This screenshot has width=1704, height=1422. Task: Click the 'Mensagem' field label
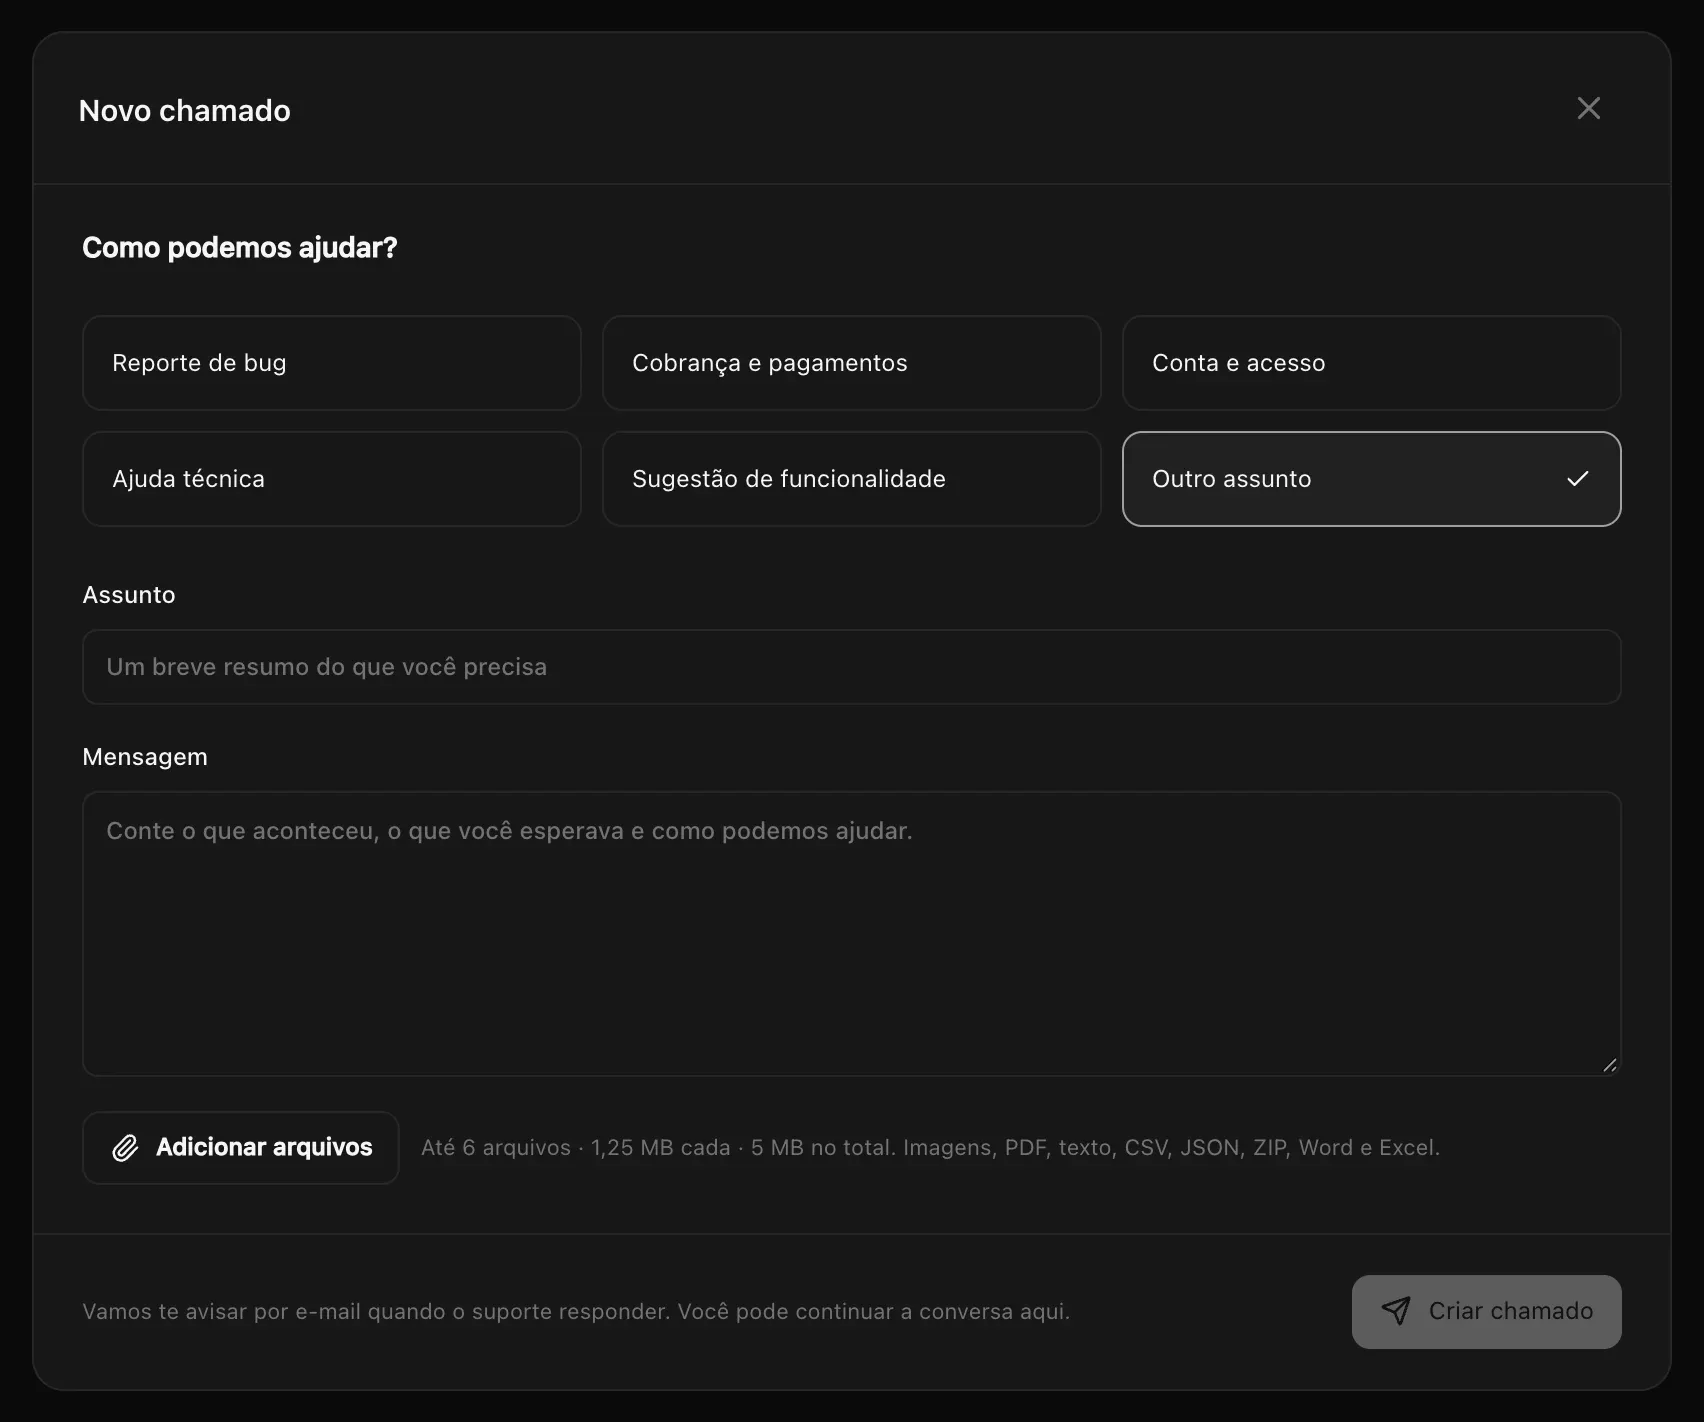click(145, 757)
